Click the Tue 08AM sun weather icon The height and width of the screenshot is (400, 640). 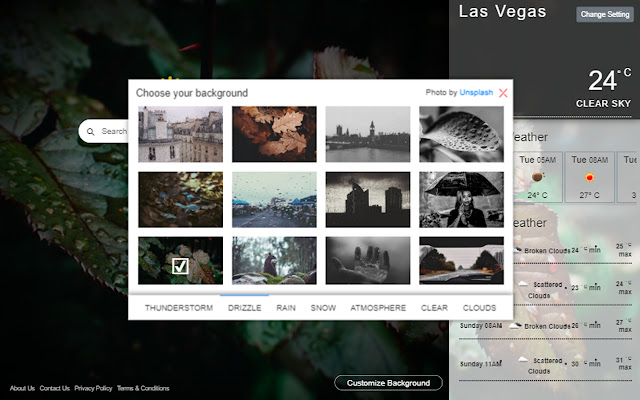click(590, 177)
